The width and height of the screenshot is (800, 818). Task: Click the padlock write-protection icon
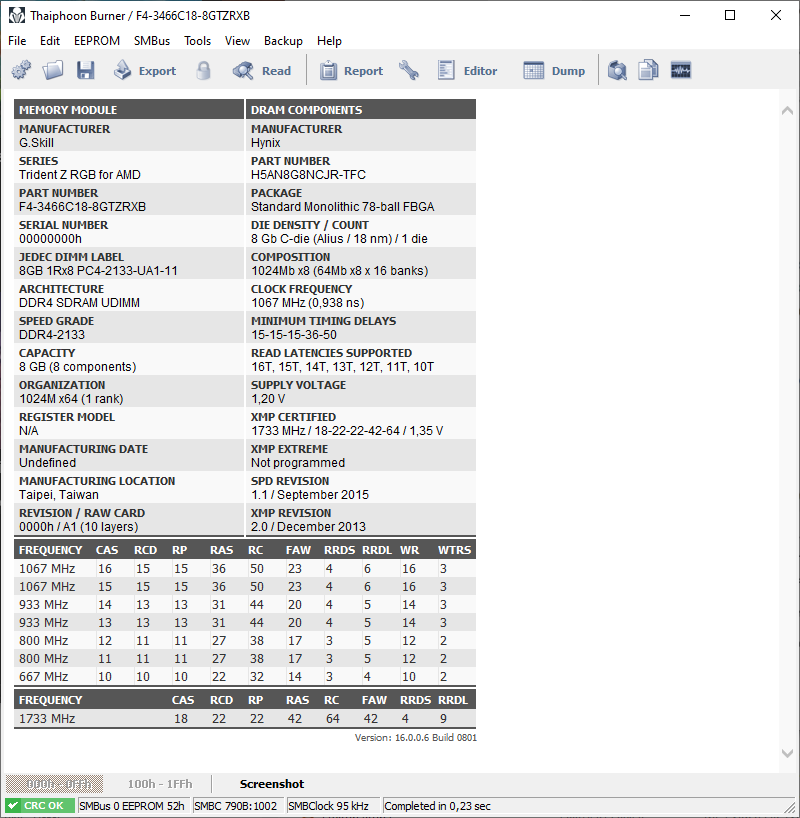(x=204, y=70)
